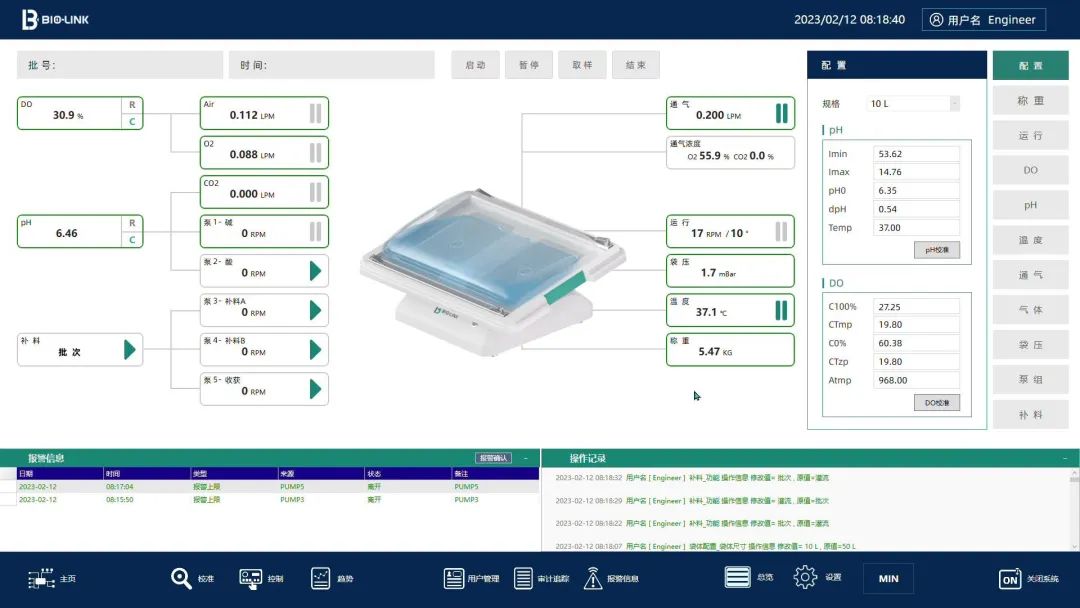This screenshot has height=608, width=1080.
Task: Collapse the 报警信息 panel
Action: [526, 458]
